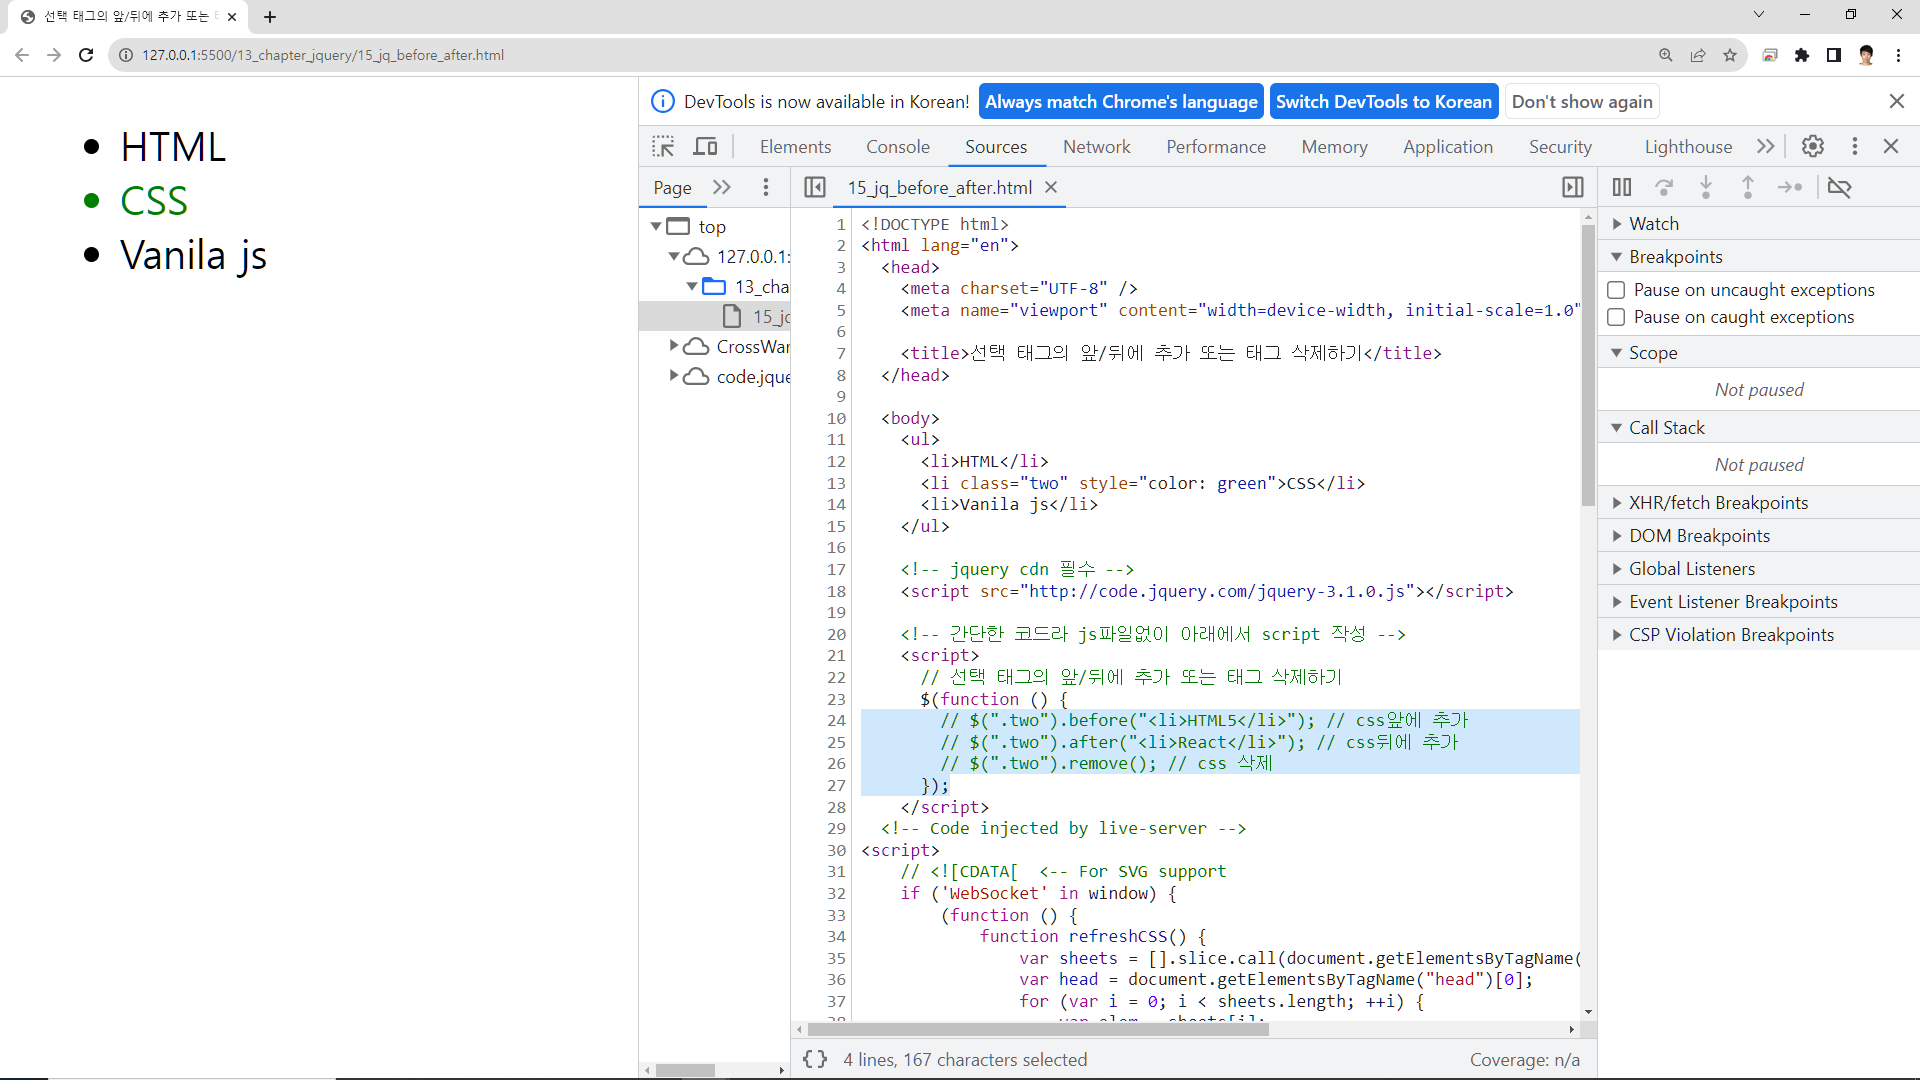This screenshot has width=1920, height=1080.
Task: Enable Pause on caught exceptions
Action: pyautogui.click(x=1616, y=317)
